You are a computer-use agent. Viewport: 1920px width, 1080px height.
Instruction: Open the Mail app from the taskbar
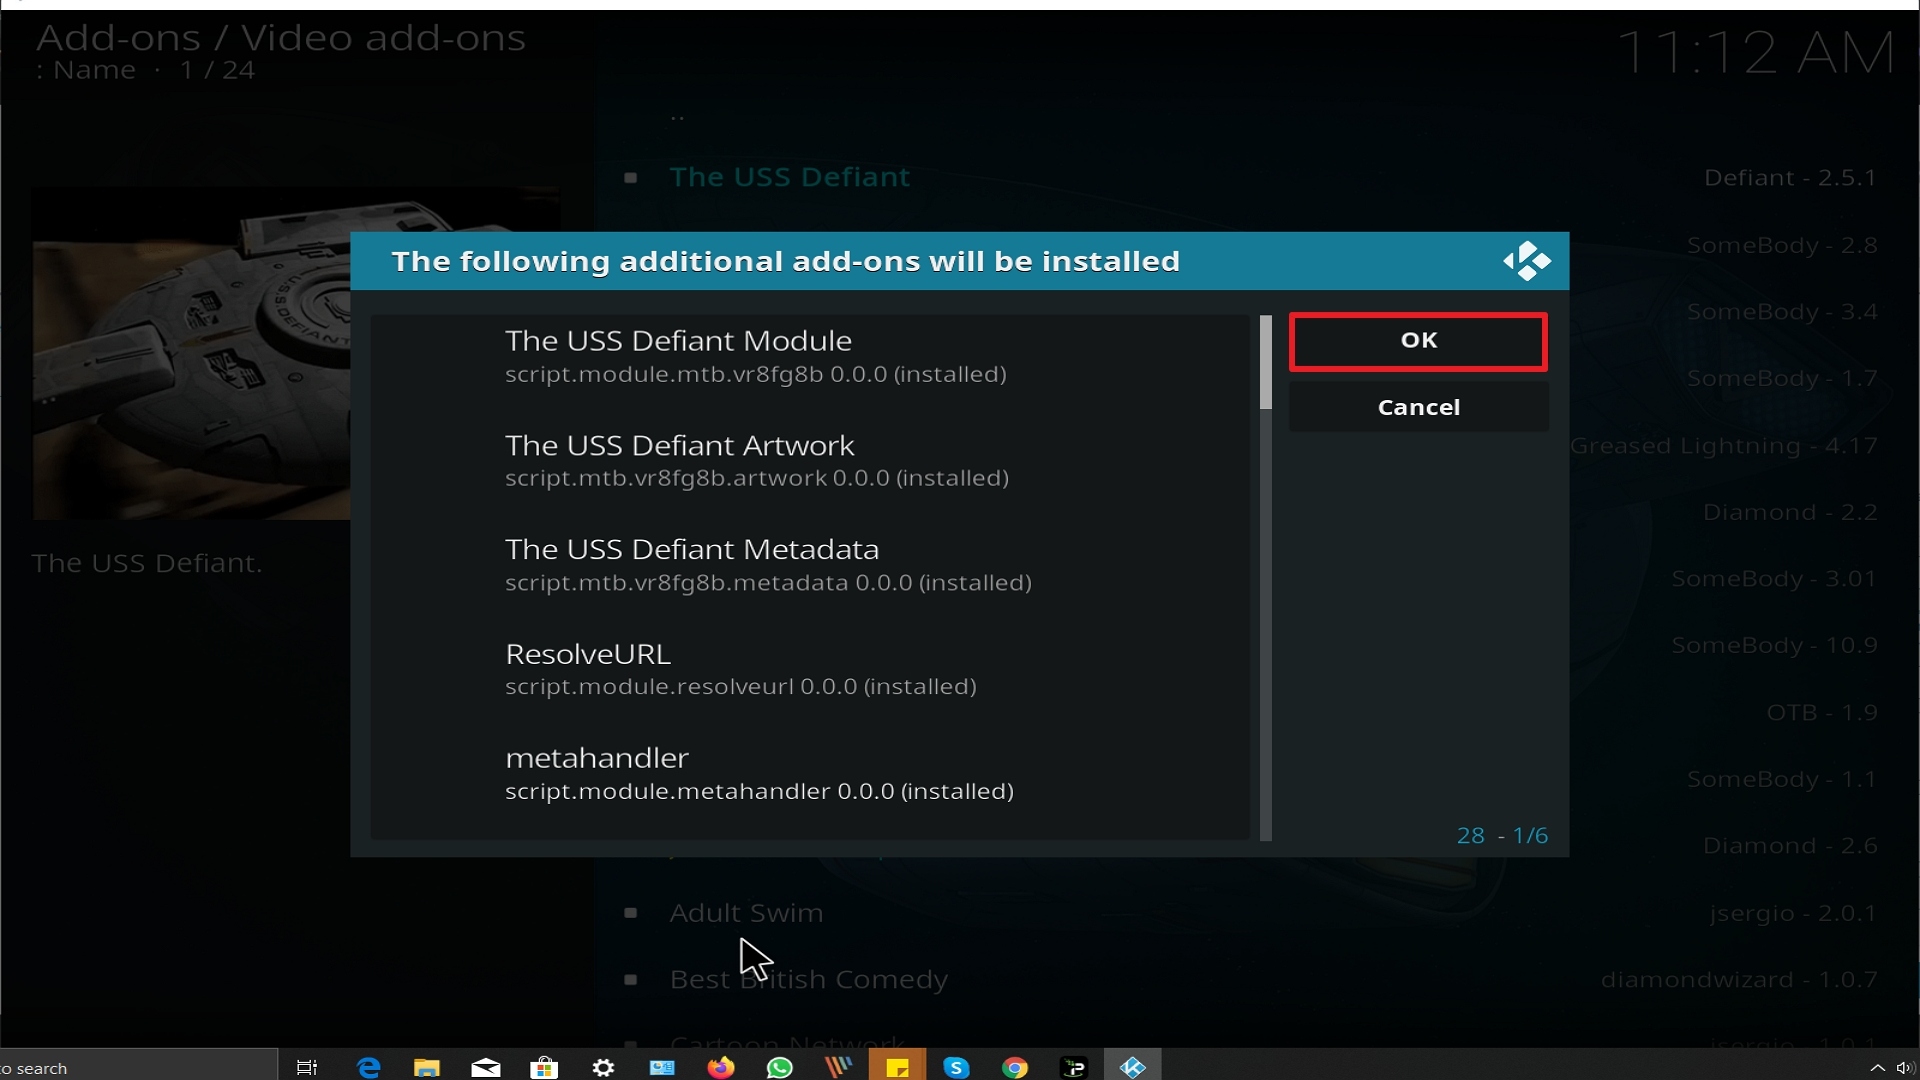[x=486, y=1067]
